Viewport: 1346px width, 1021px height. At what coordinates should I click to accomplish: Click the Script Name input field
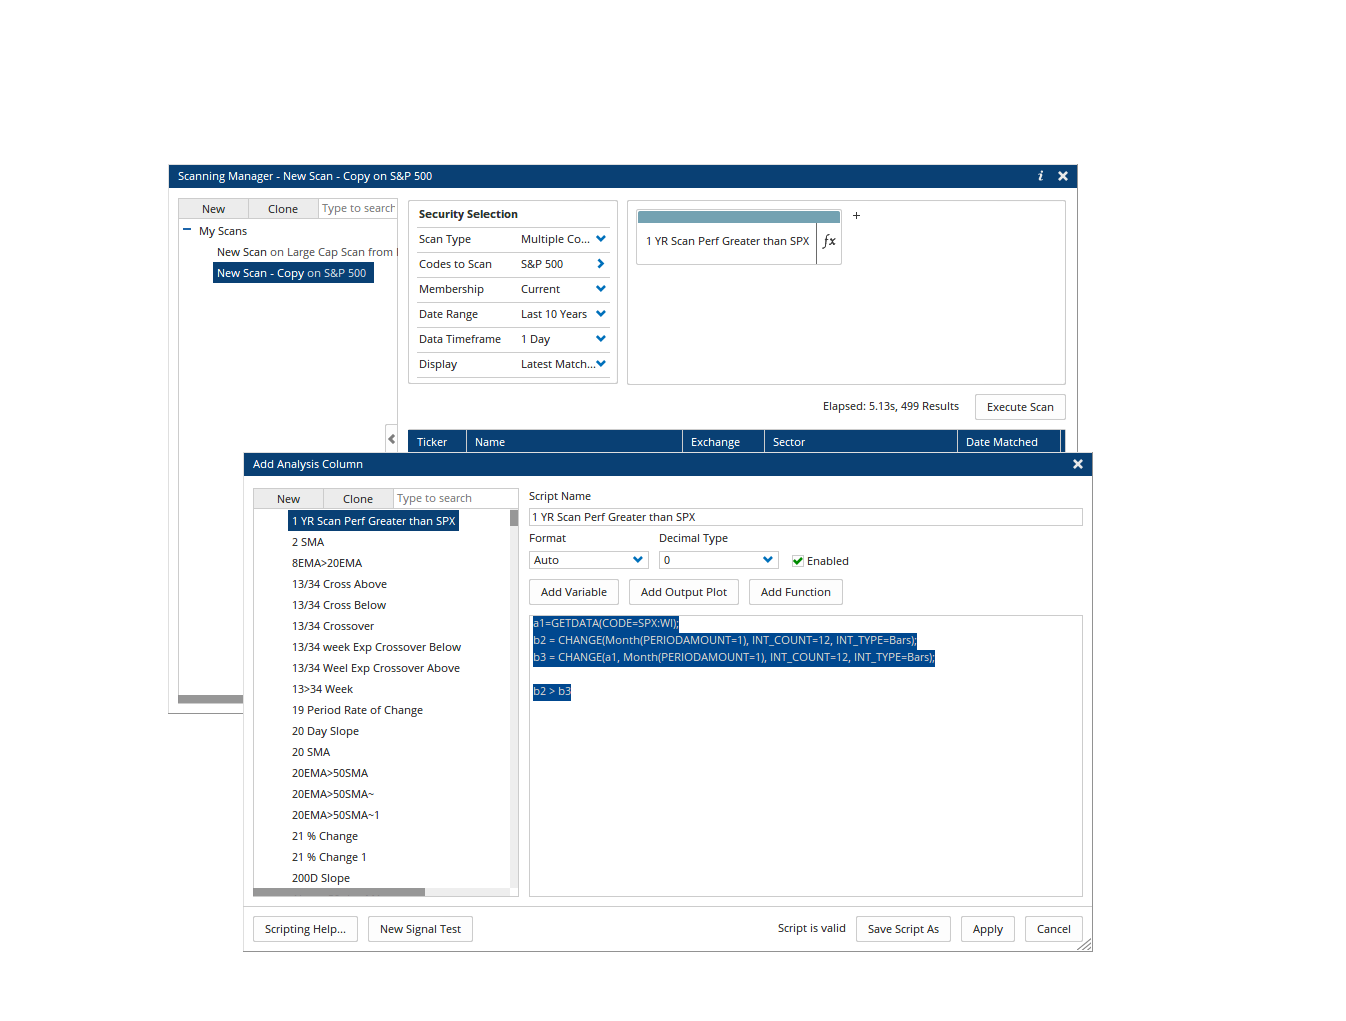805,517
